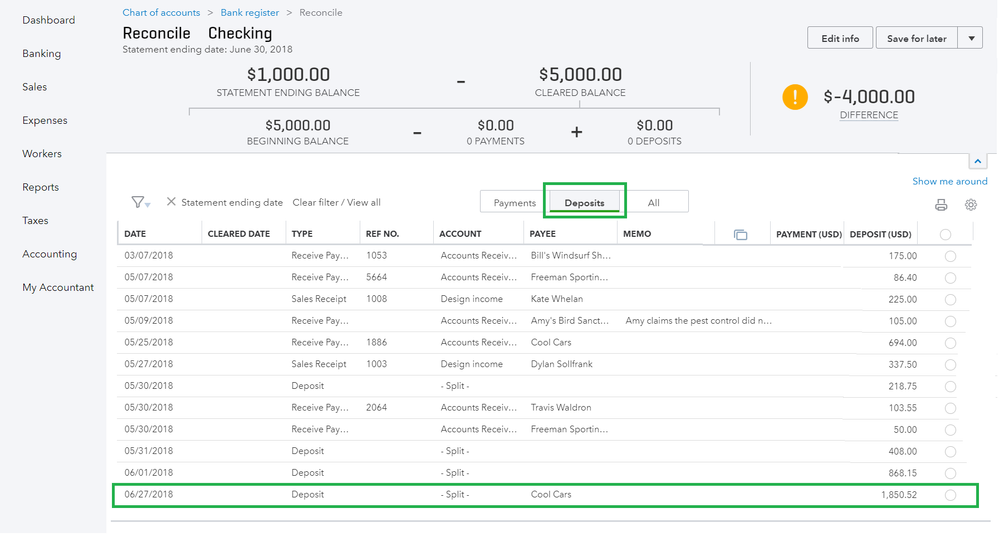Click the print icon above the table
Screen dimensions: 999x536
940,205
